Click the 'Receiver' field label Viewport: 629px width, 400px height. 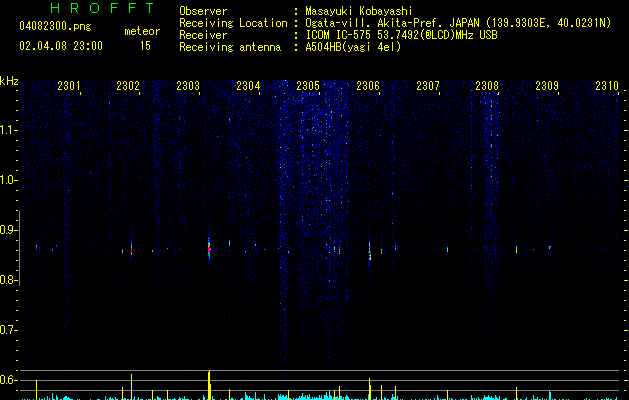click(x=203, y=35)
